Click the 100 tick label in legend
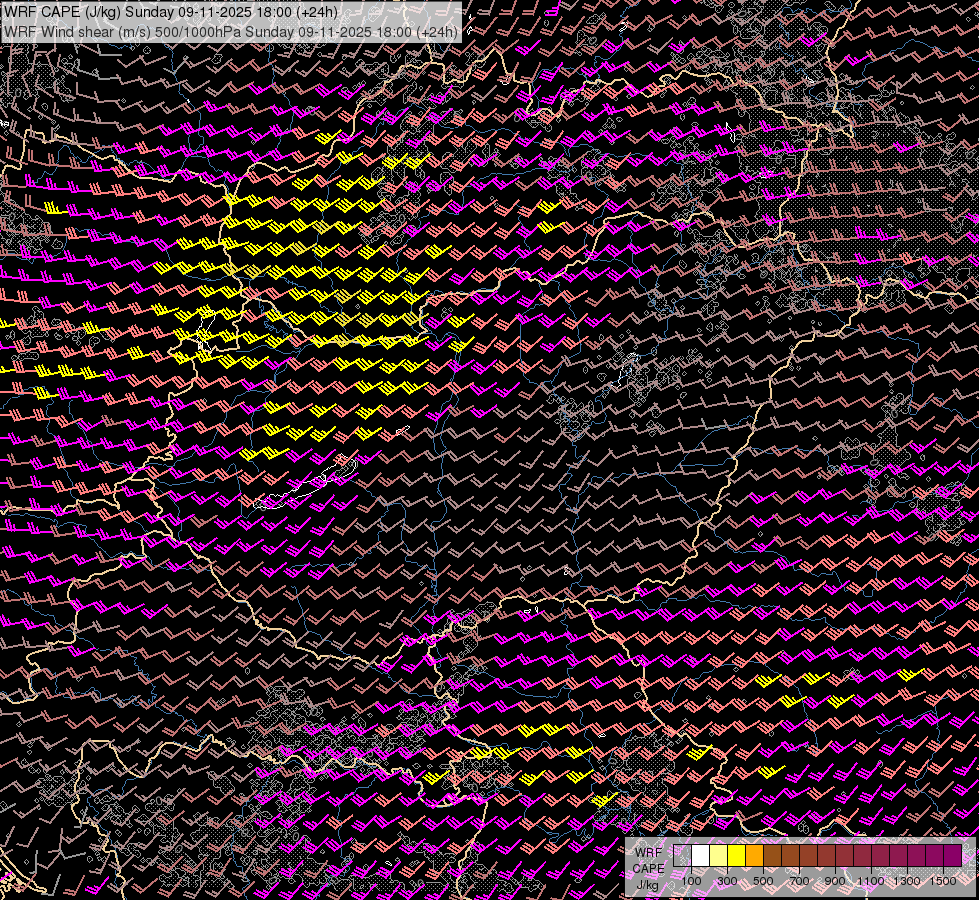The width and height of the screenshot is (979, 900). (x=691, y=881)
